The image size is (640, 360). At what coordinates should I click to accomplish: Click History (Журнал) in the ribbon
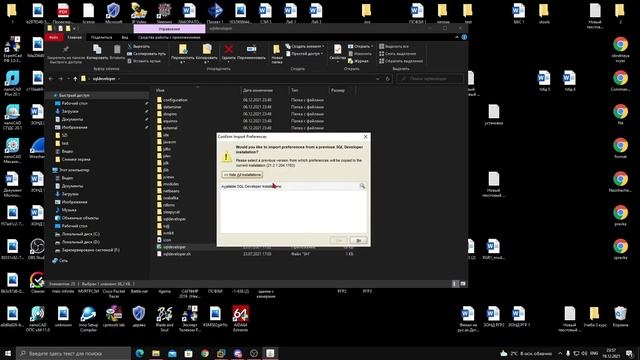pyautogui.click(x=358, y=61)
